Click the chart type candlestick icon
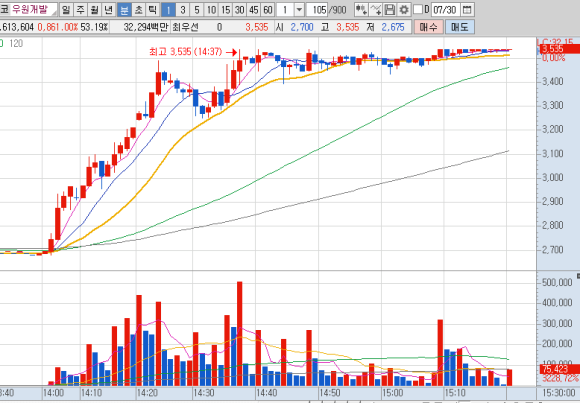The image size is (580, 403). pos(361,10)
